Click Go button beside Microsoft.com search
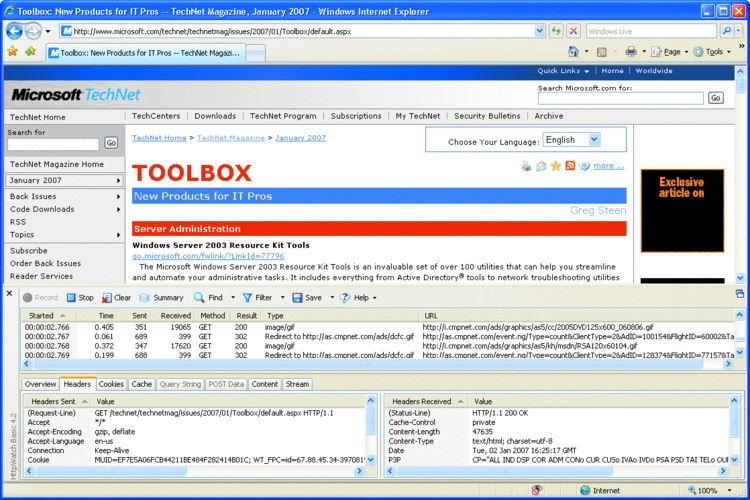The height and width of the screenshot is (500, 750). (716, 98)
